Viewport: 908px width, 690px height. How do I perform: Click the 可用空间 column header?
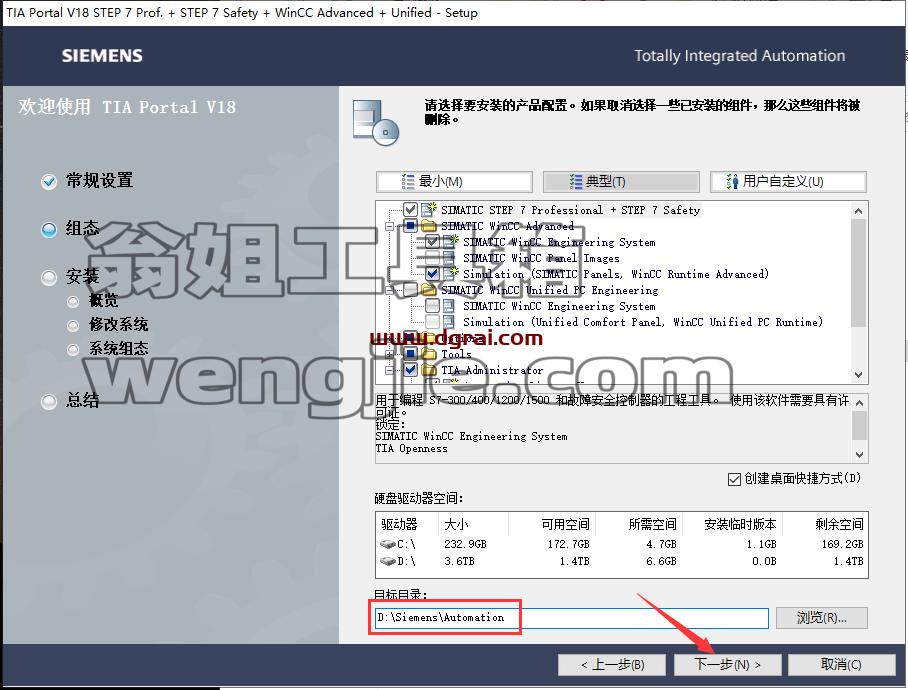(565, 524)
